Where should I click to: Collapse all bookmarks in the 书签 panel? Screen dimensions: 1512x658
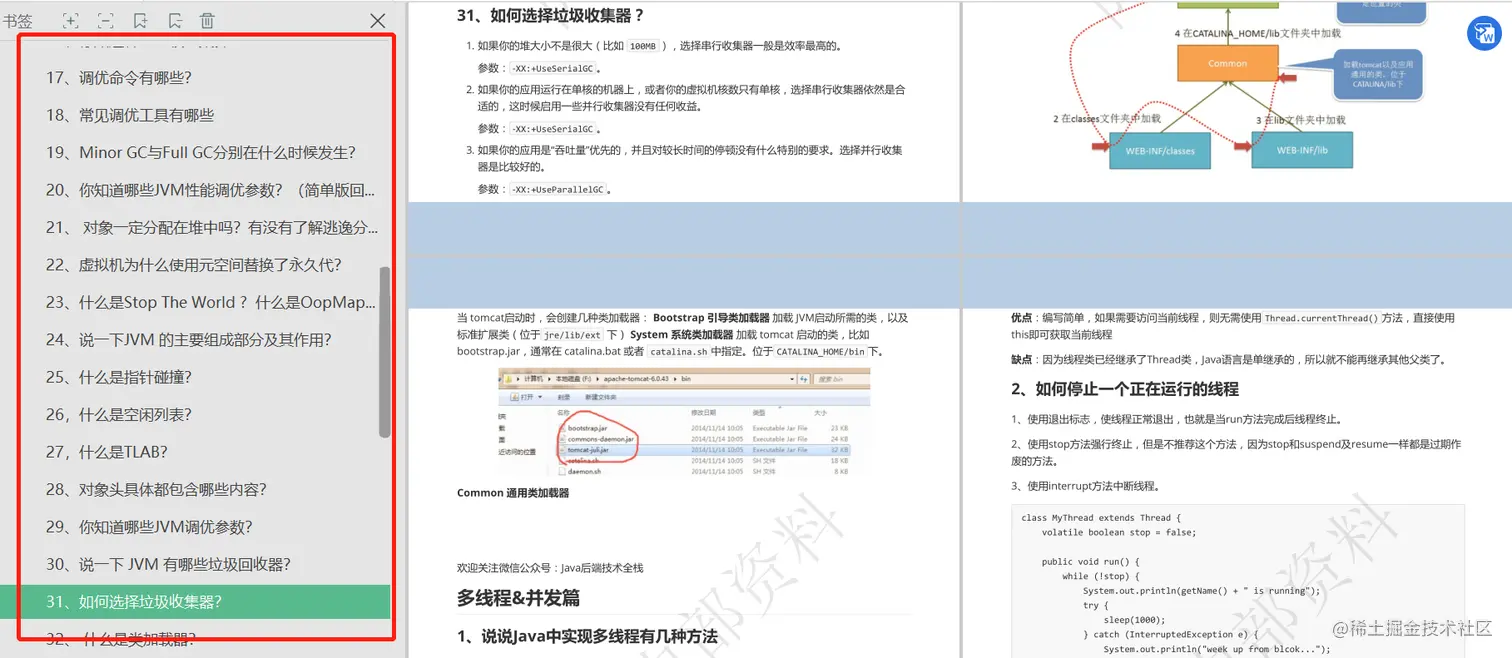105,20
